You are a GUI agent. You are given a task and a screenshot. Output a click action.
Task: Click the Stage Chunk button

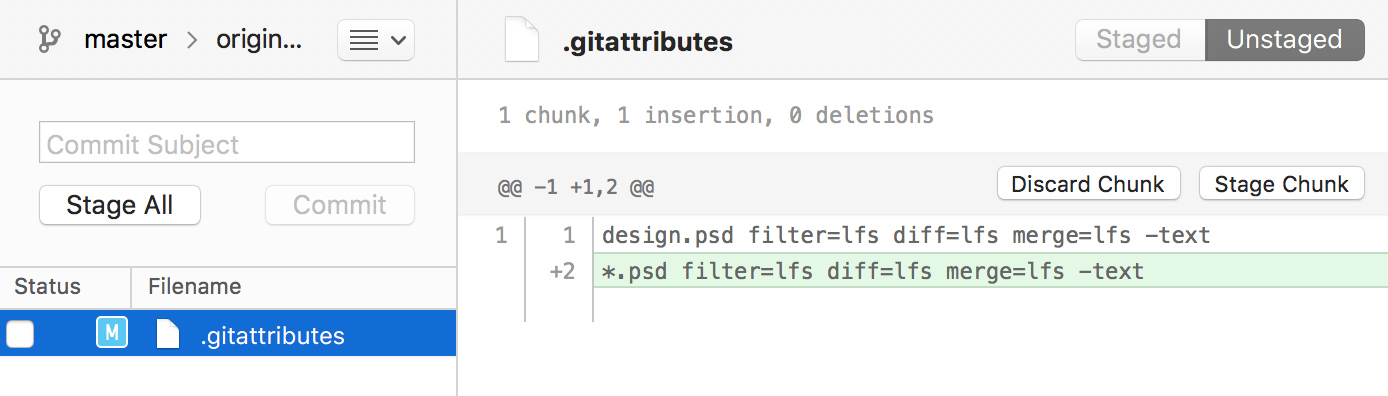1281,184
